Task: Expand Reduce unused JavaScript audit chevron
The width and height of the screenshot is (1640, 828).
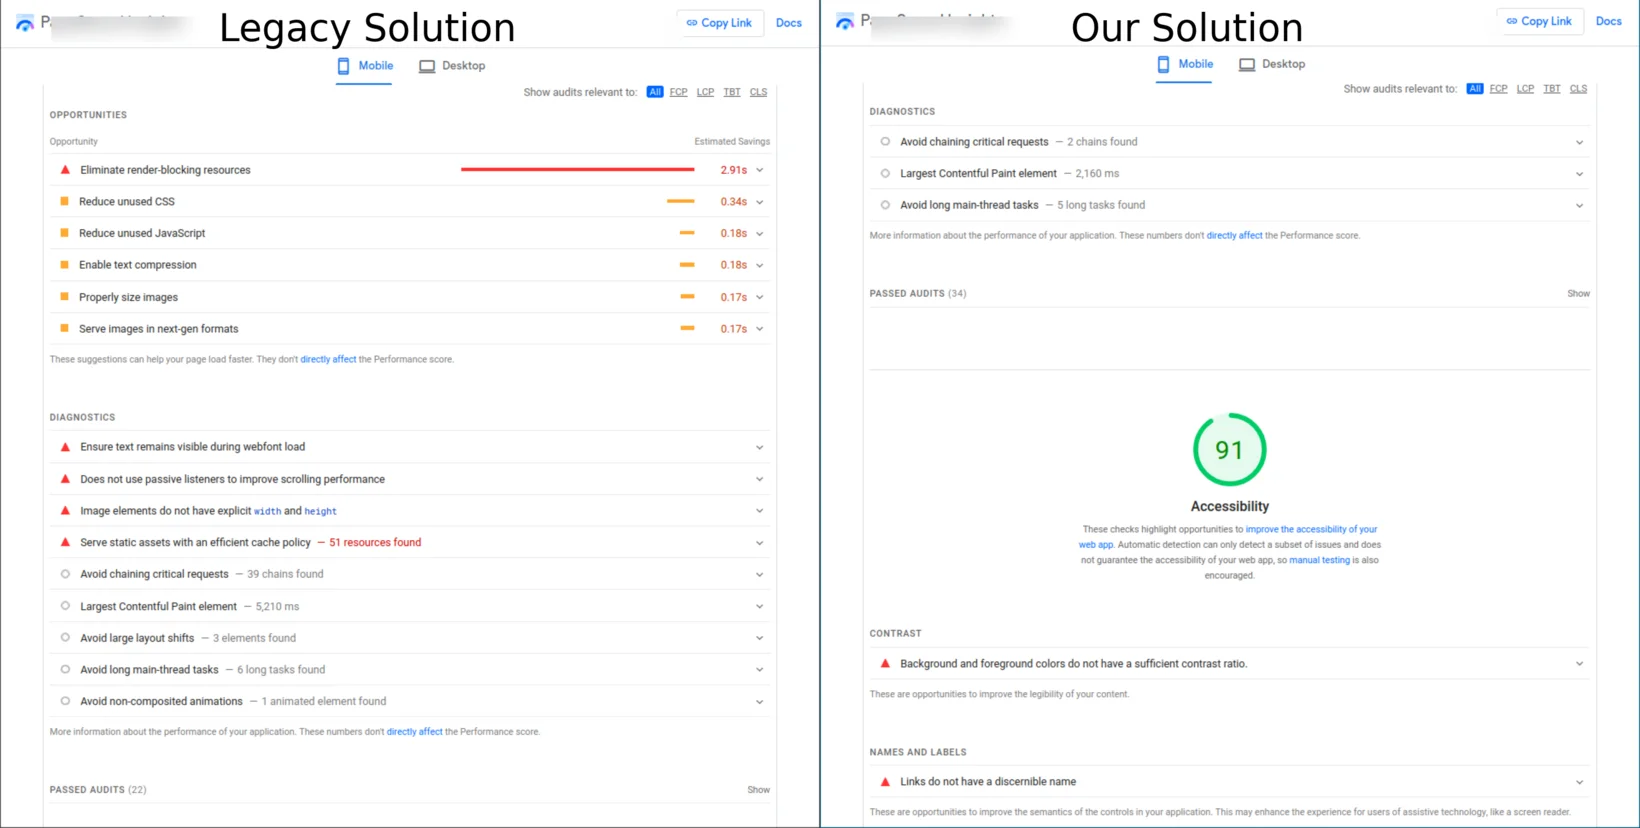Action: pyautogui.click(x=760, y=234)
